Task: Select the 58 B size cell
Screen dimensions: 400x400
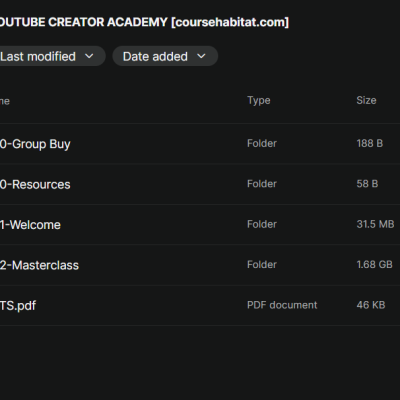Action: [367, 184]
